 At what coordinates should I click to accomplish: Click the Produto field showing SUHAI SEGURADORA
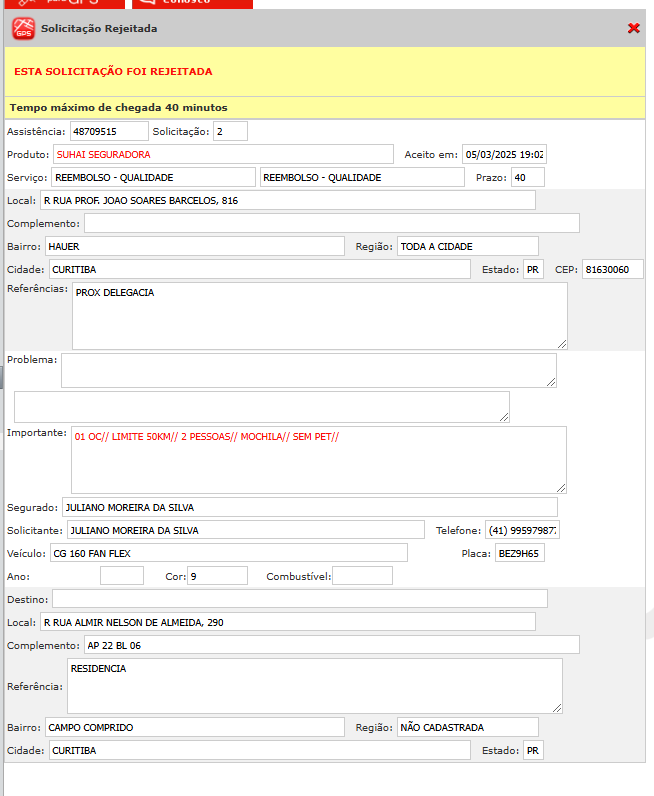(x=223, y=154)
